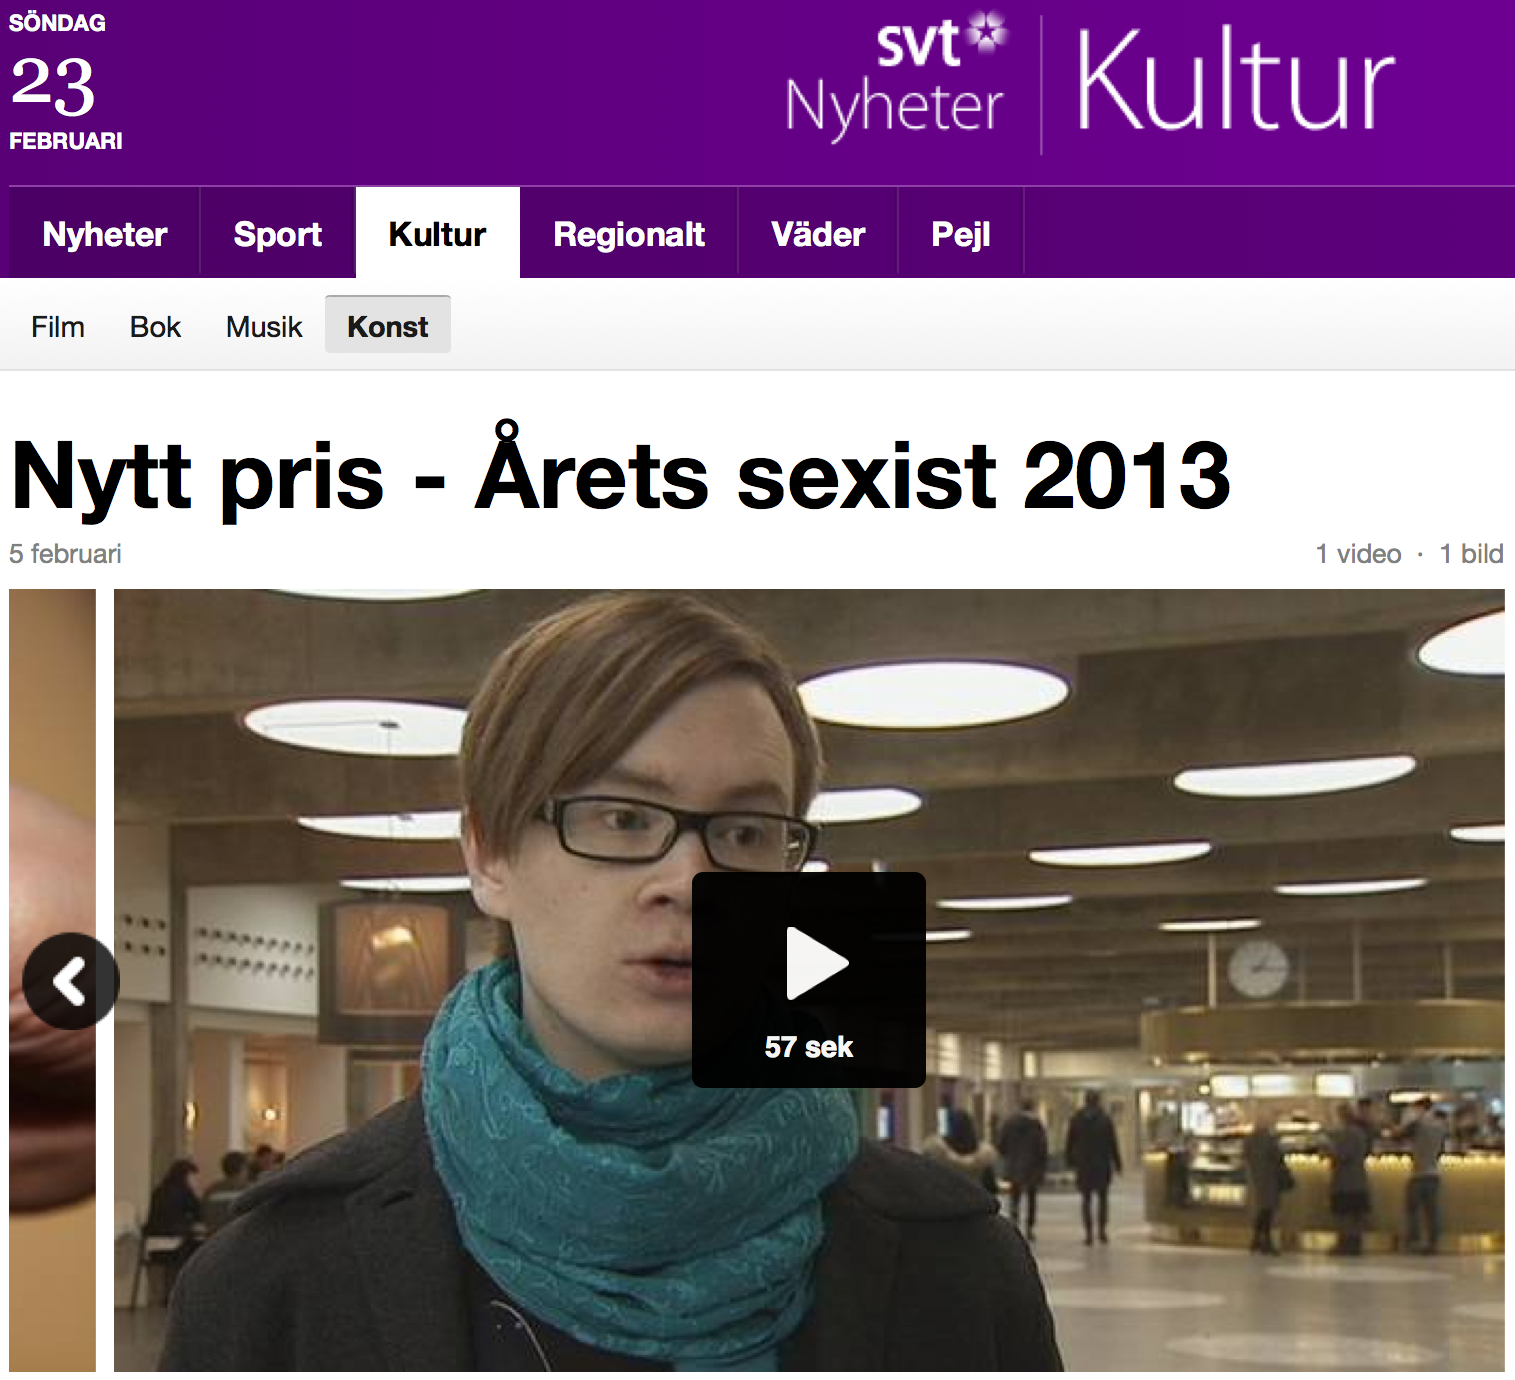Click the 1 video link
Screen dimensions: 1515x1380
1358,554
